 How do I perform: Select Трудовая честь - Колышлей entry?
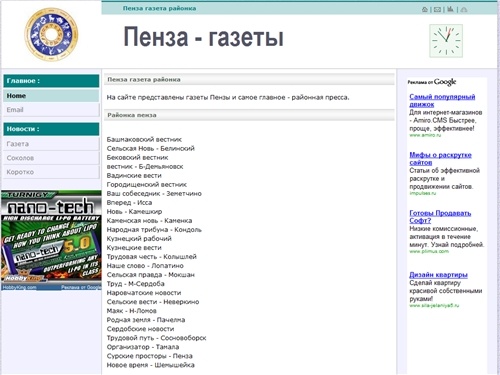[x=152, y=257]
